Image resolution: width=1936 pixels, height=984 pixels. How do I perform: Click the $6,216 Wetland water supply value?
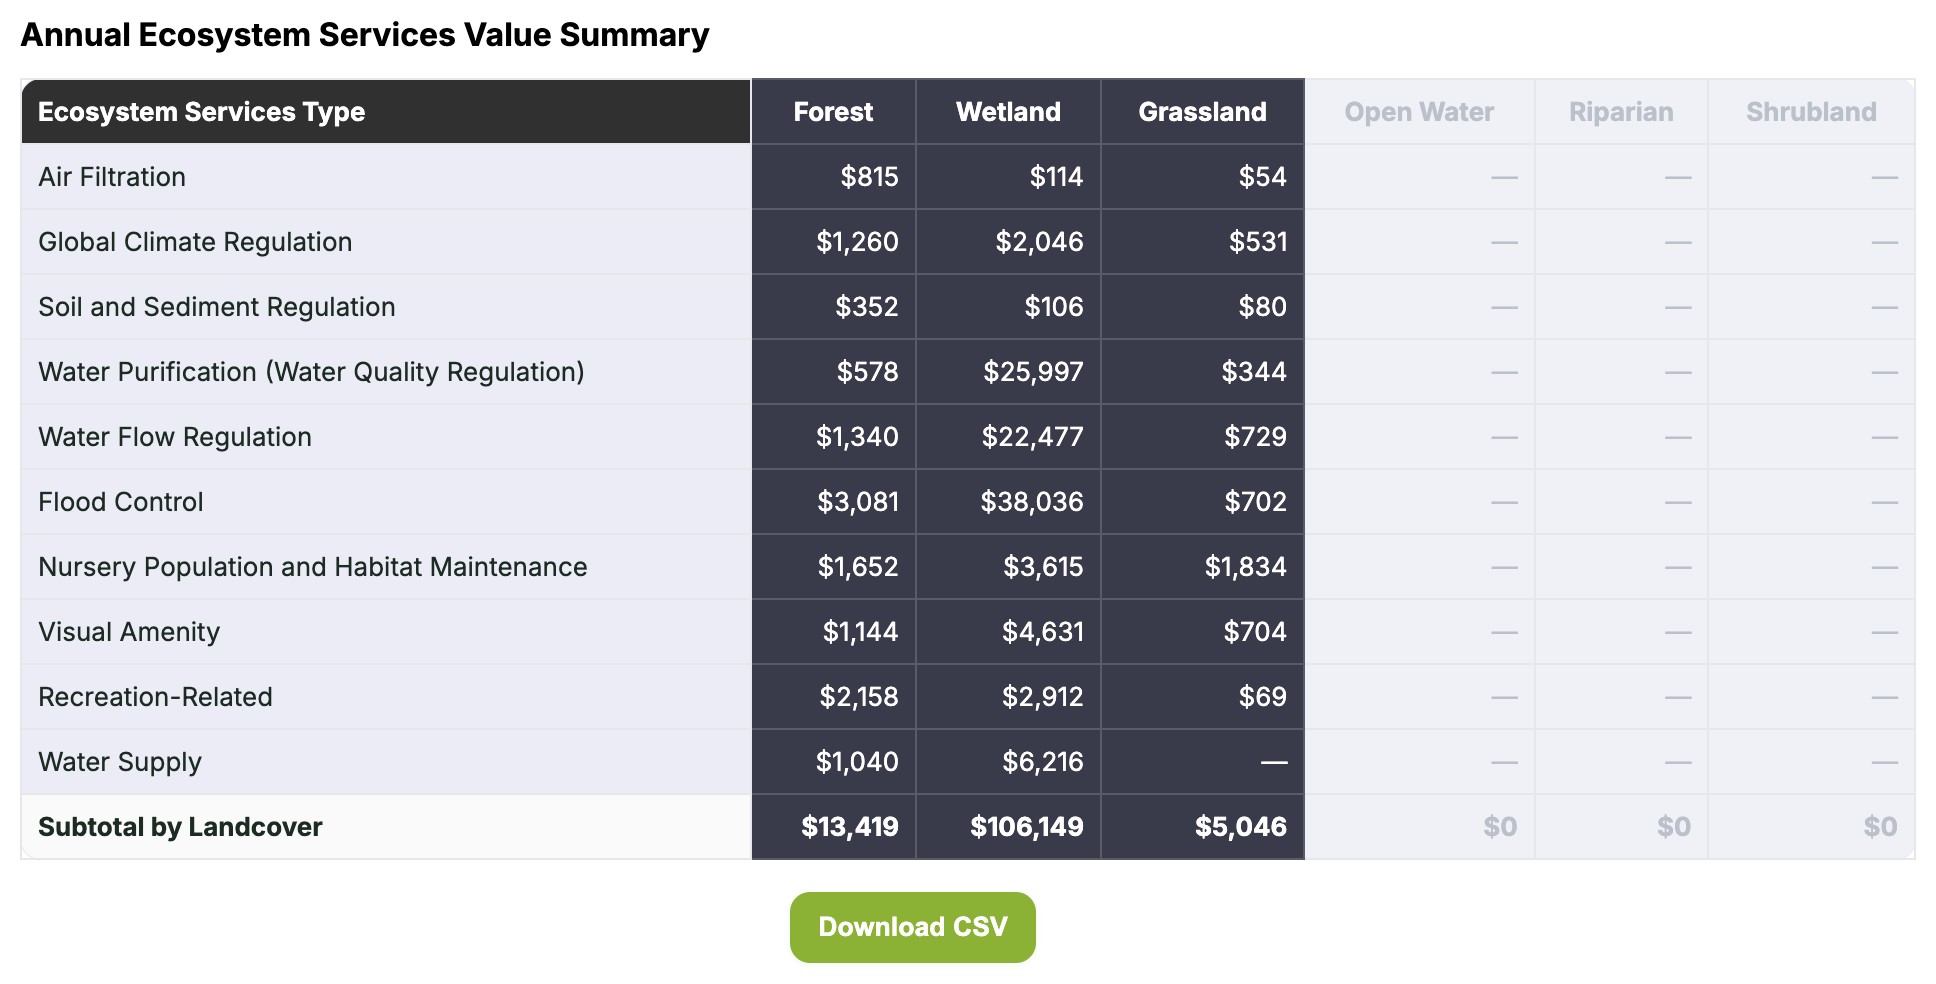[x=1043, y=762]
